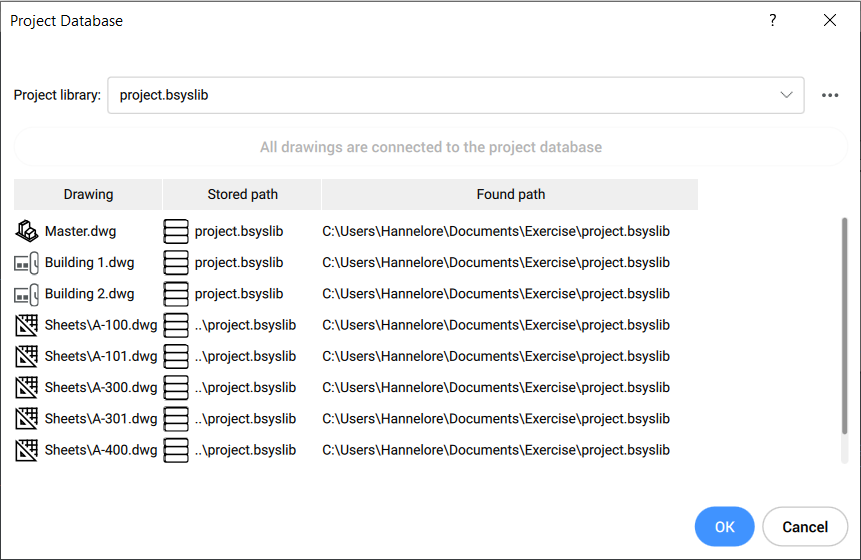
Task: Click the Master.dwg model drawing icon
Action: point(27,232)
